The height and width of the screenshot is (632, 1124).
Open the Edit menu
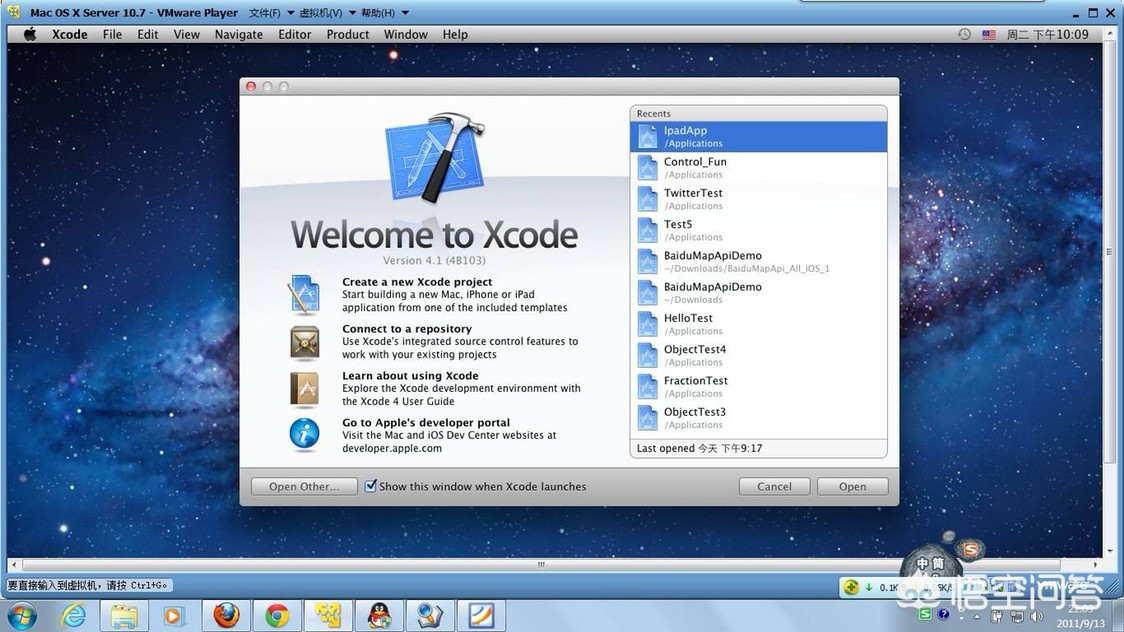148,34
